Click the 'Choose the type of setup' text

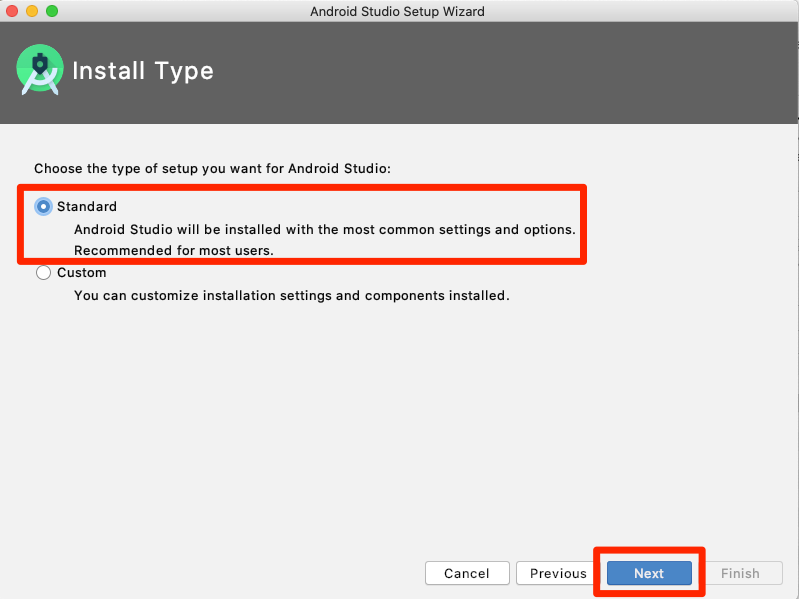coord(212,169)
